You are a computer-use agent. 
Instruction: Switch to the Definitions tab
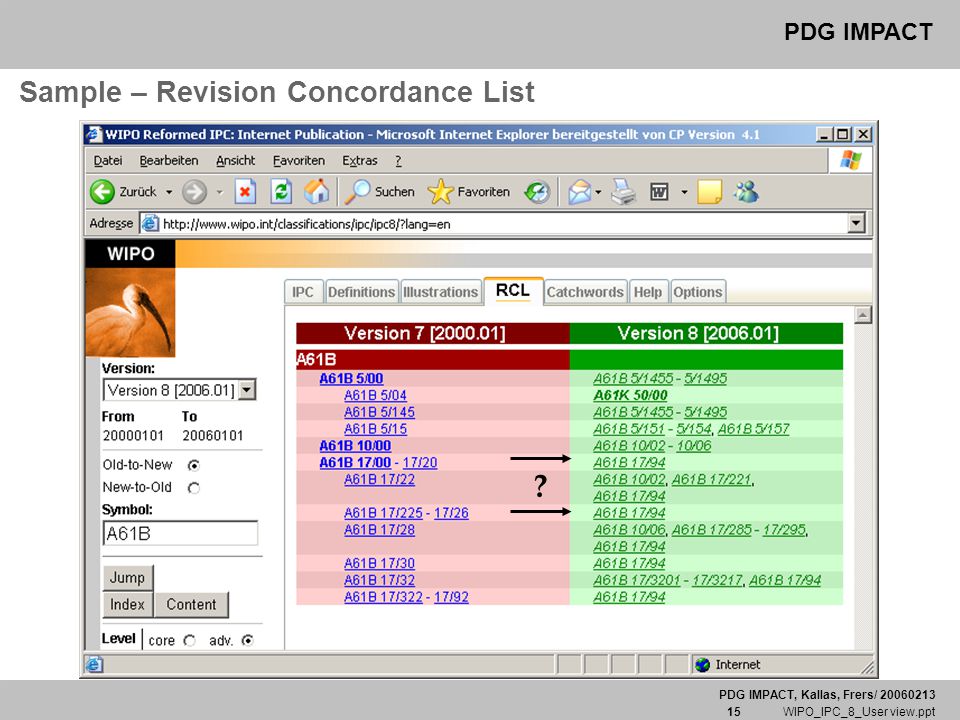[x=361, y=292]
